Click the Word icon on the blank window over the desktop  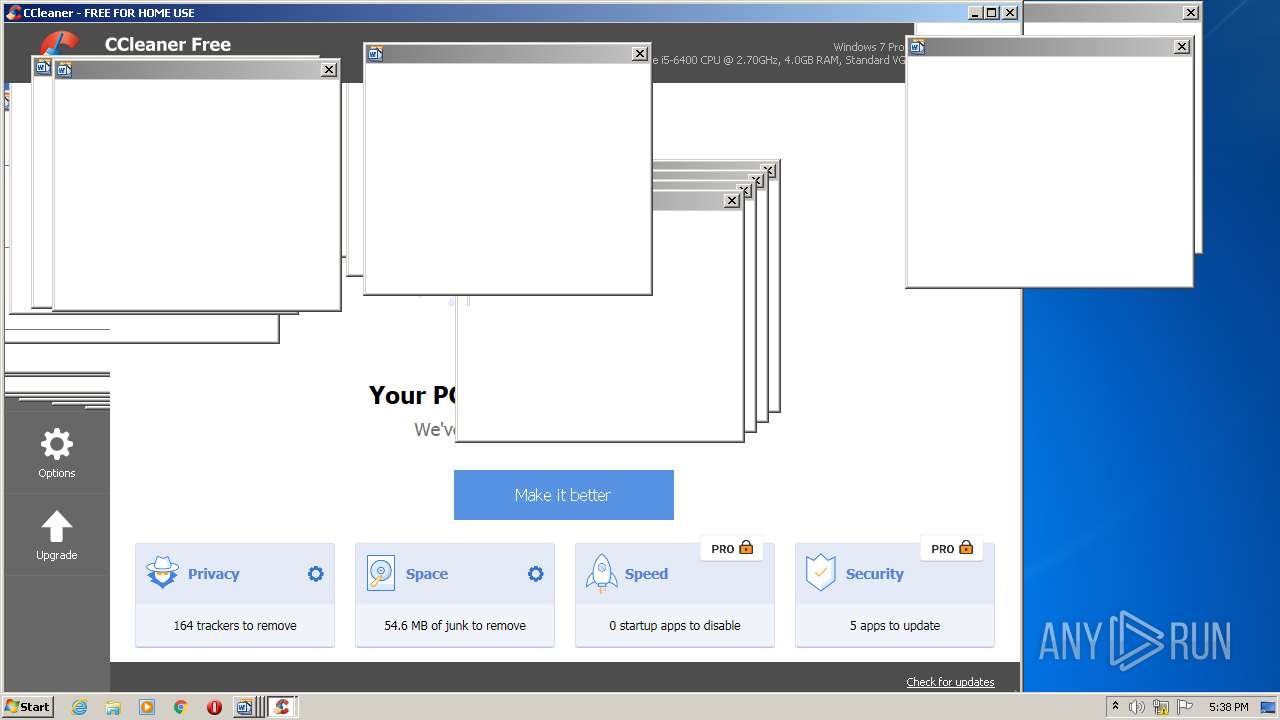coord(917,47)
